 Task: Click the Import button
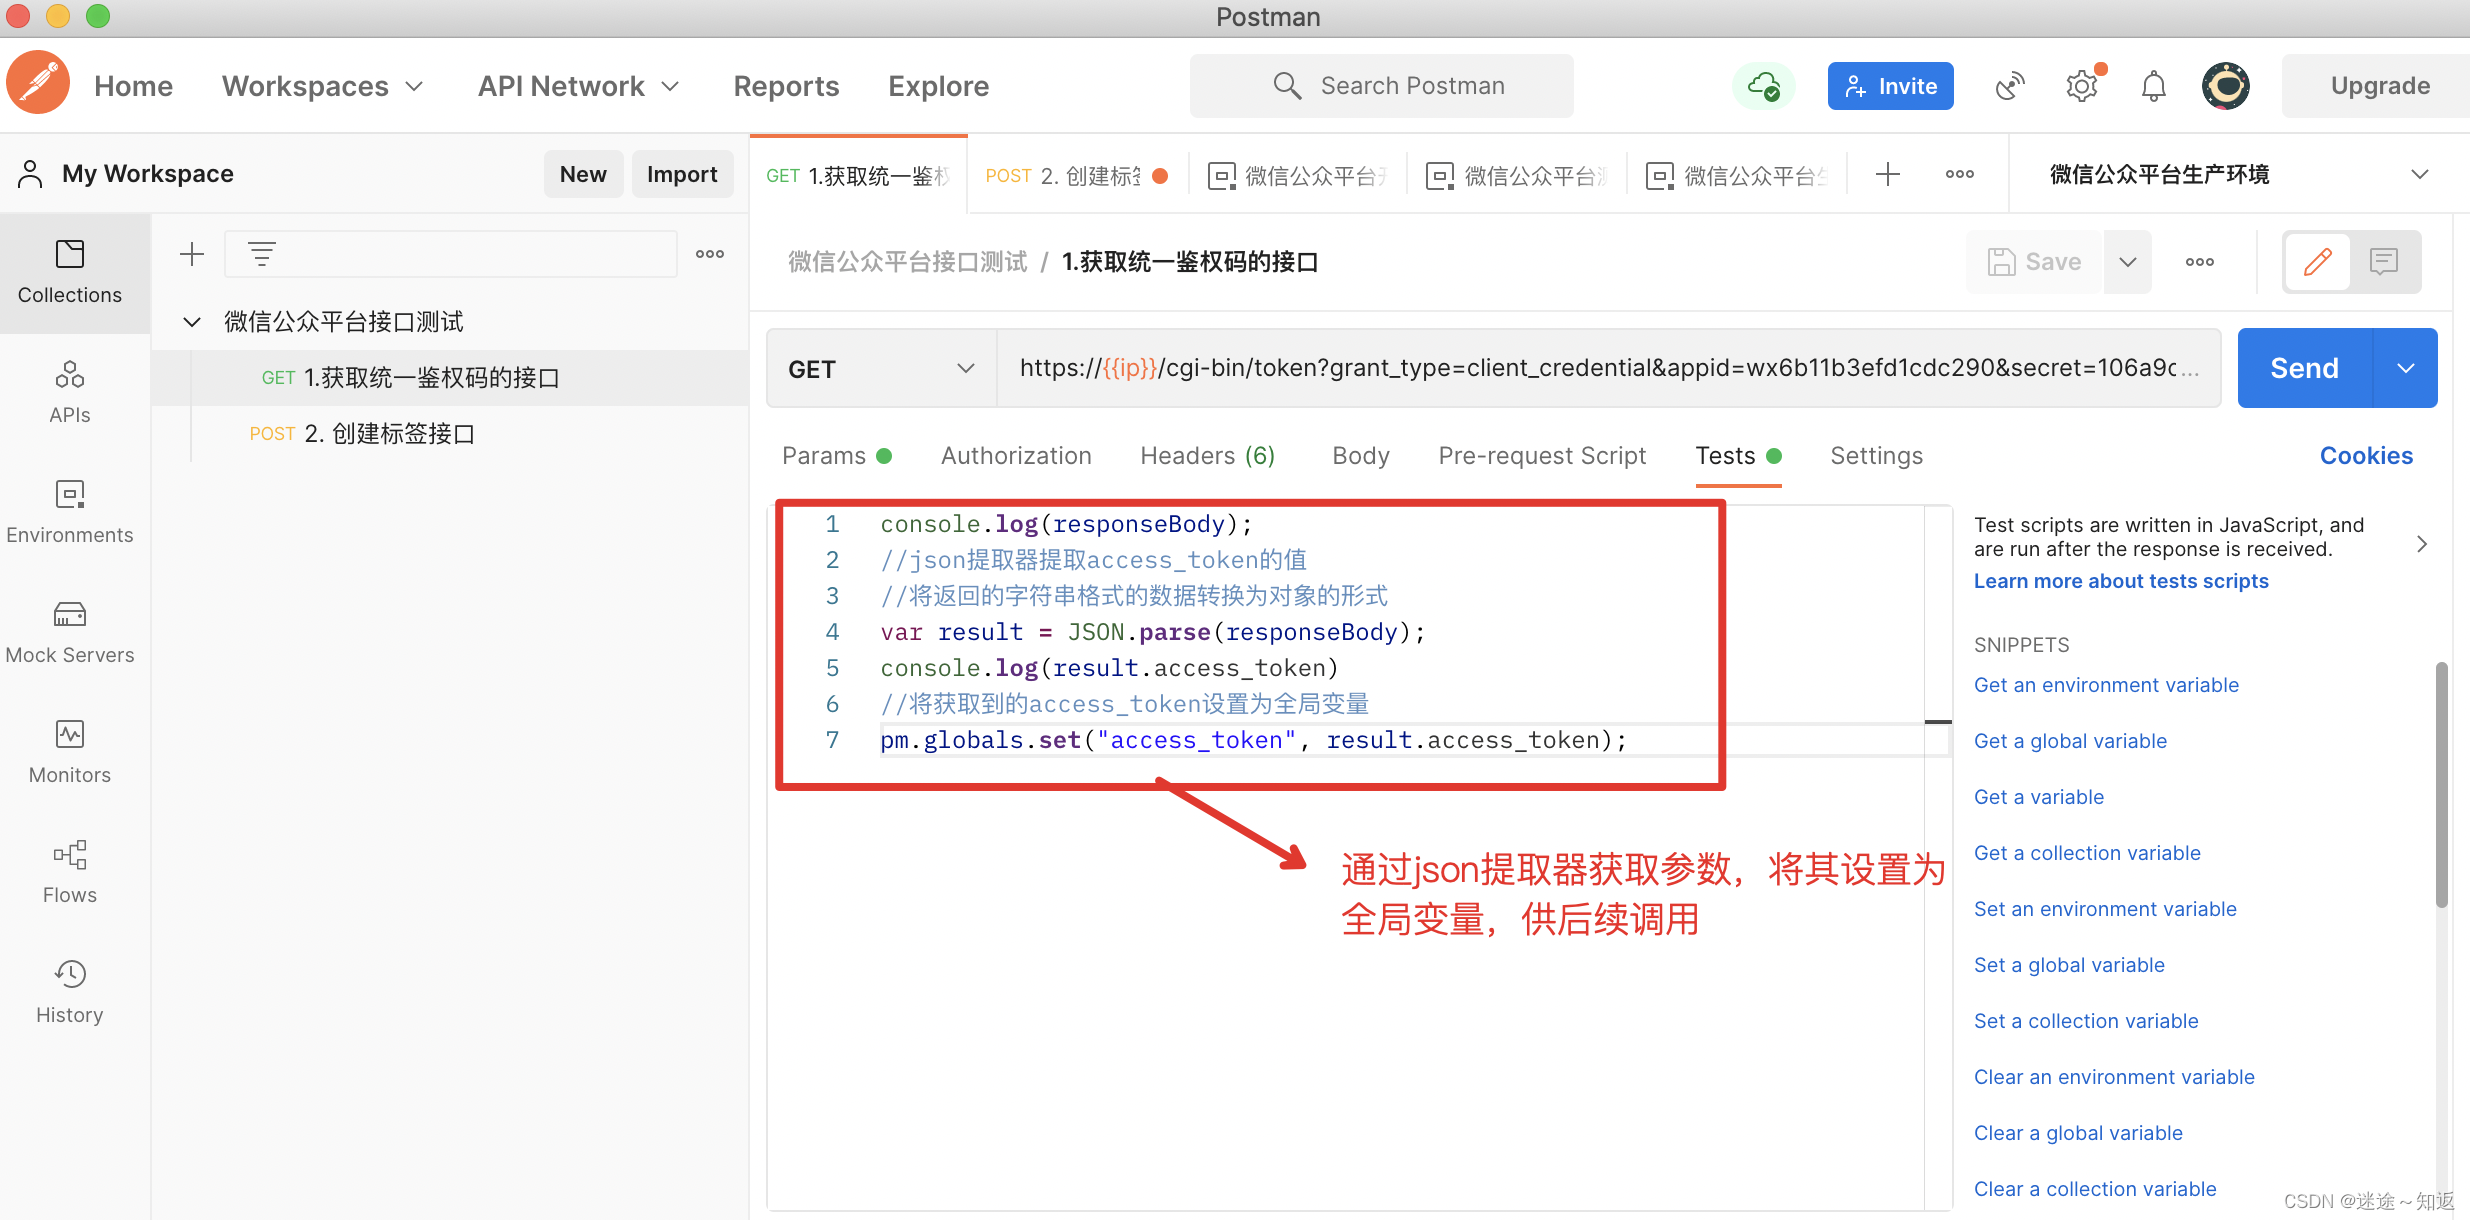tap(681, 174)
